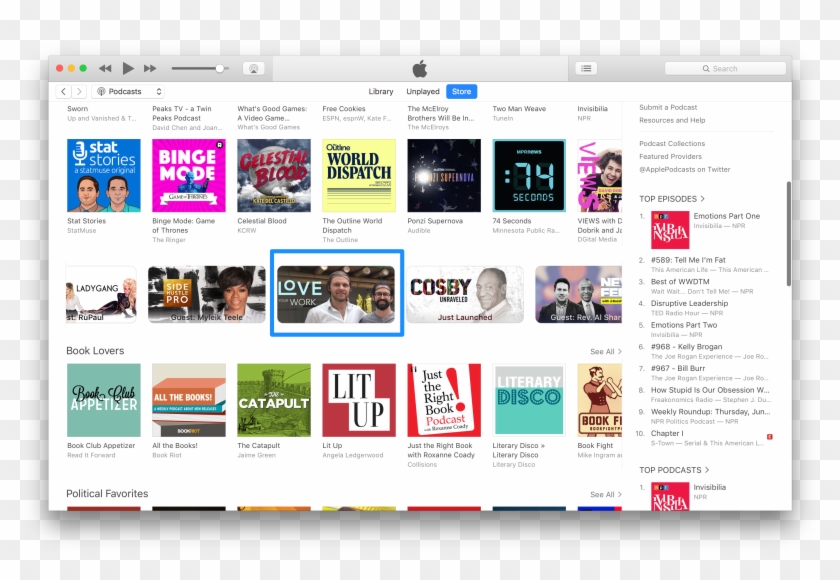
Task: Click the back navigation arrow
Action: pos(62,91)
